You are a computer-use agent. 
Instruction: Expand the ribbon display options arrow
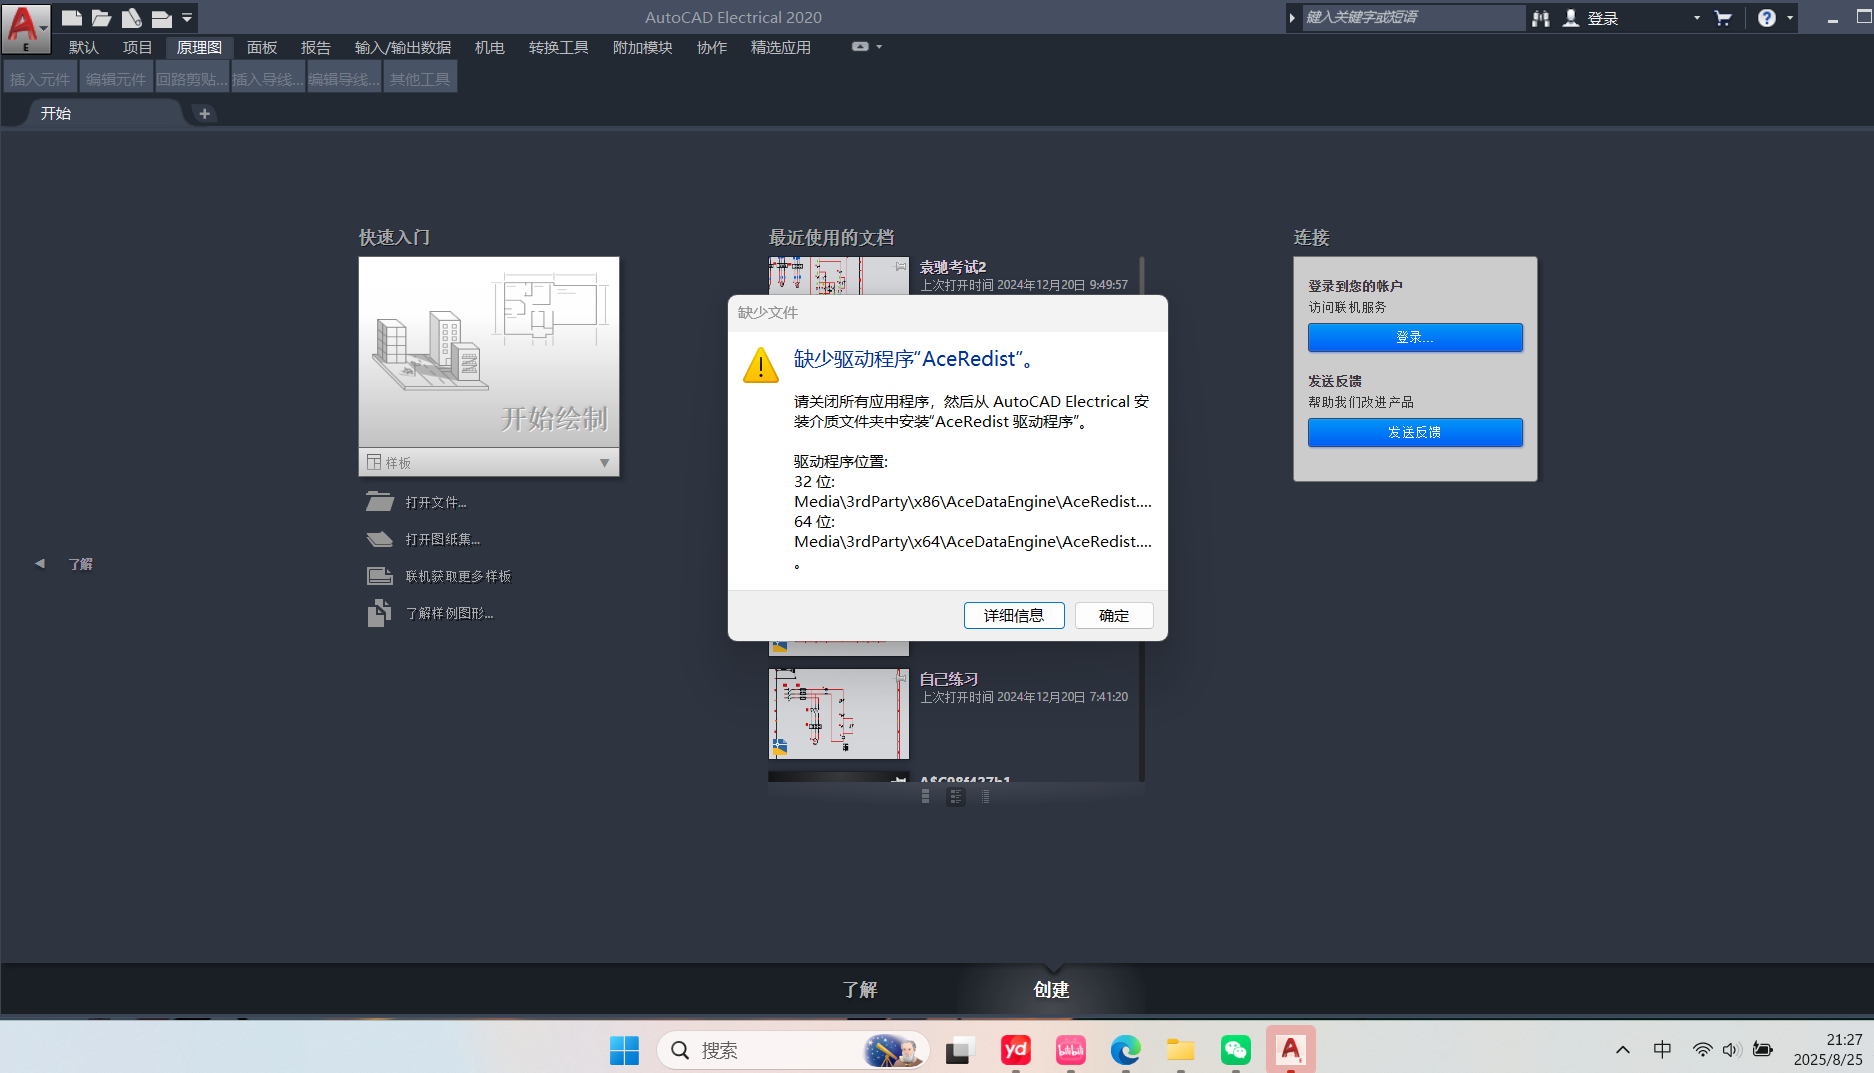pyautogui.click(x=879, y=46)
